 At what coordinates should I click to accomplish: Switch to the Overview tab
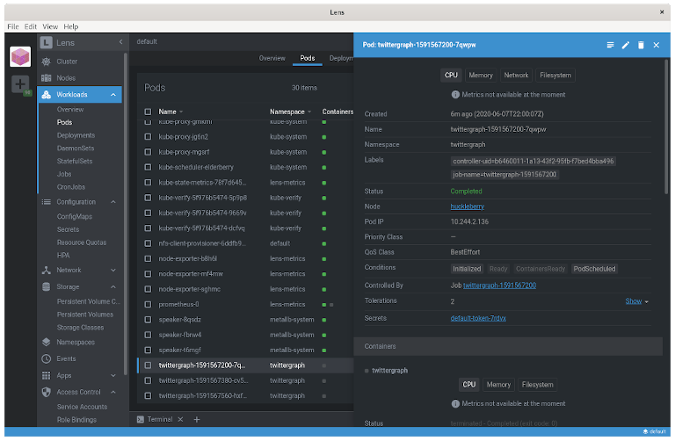(272, 58)
